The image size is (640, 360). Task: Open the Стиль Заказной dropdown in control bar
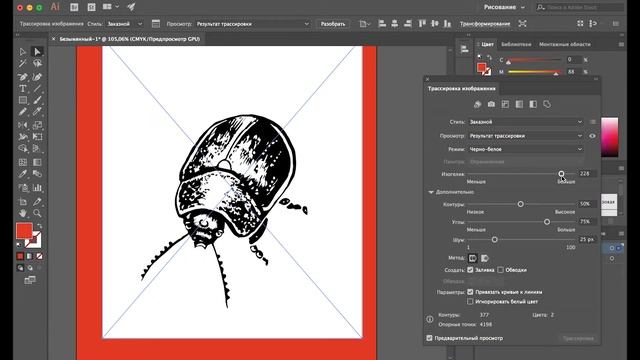[x=124, y=24]
